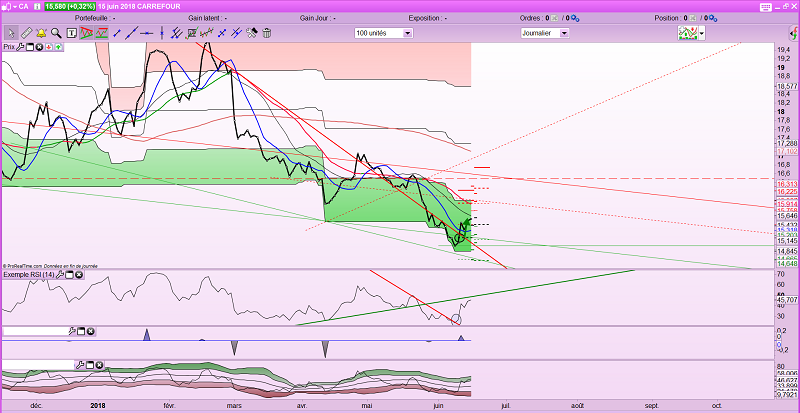
Task: Close the bottom indicator panel
Action: tap(99, 365)
